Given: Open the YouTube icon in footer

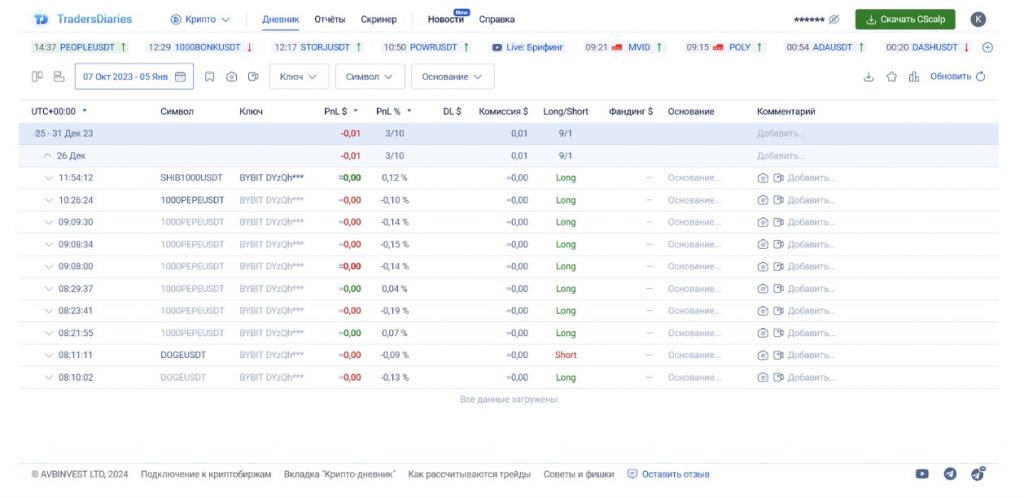Looking at the screenshot, I should [x=922, y=474].
